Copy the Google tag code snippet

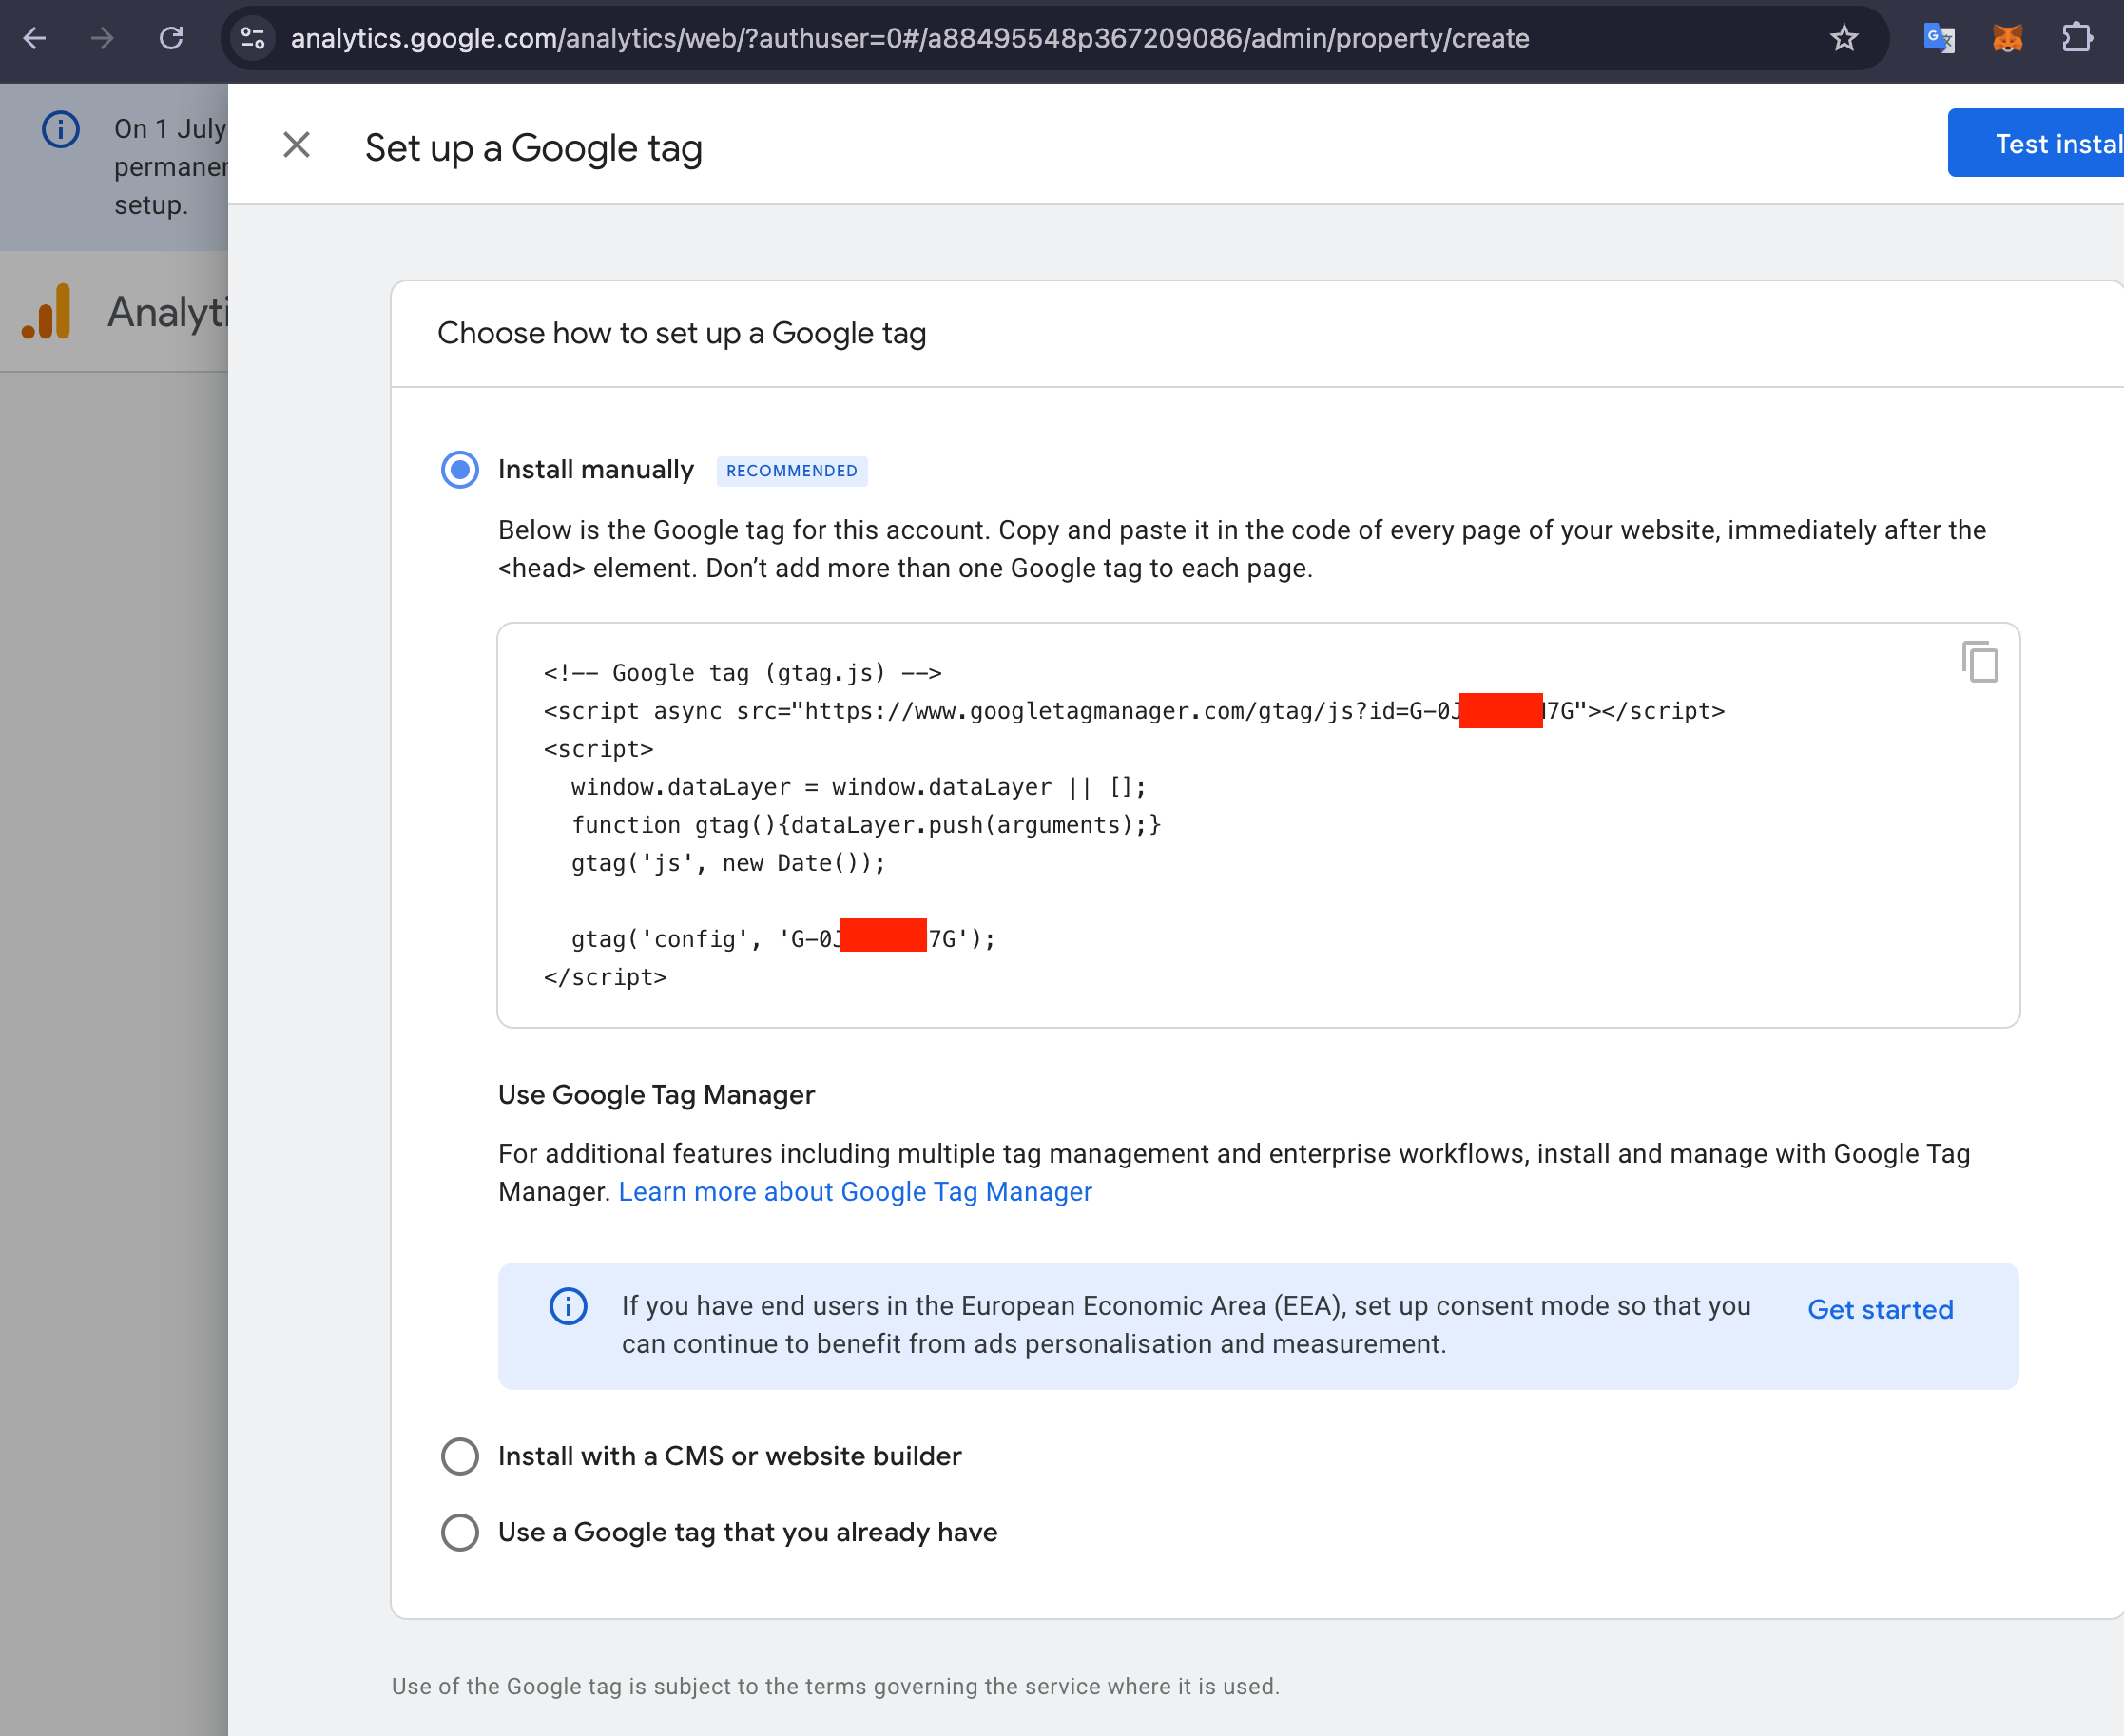pyautogui.click(x=1979, y=662)
